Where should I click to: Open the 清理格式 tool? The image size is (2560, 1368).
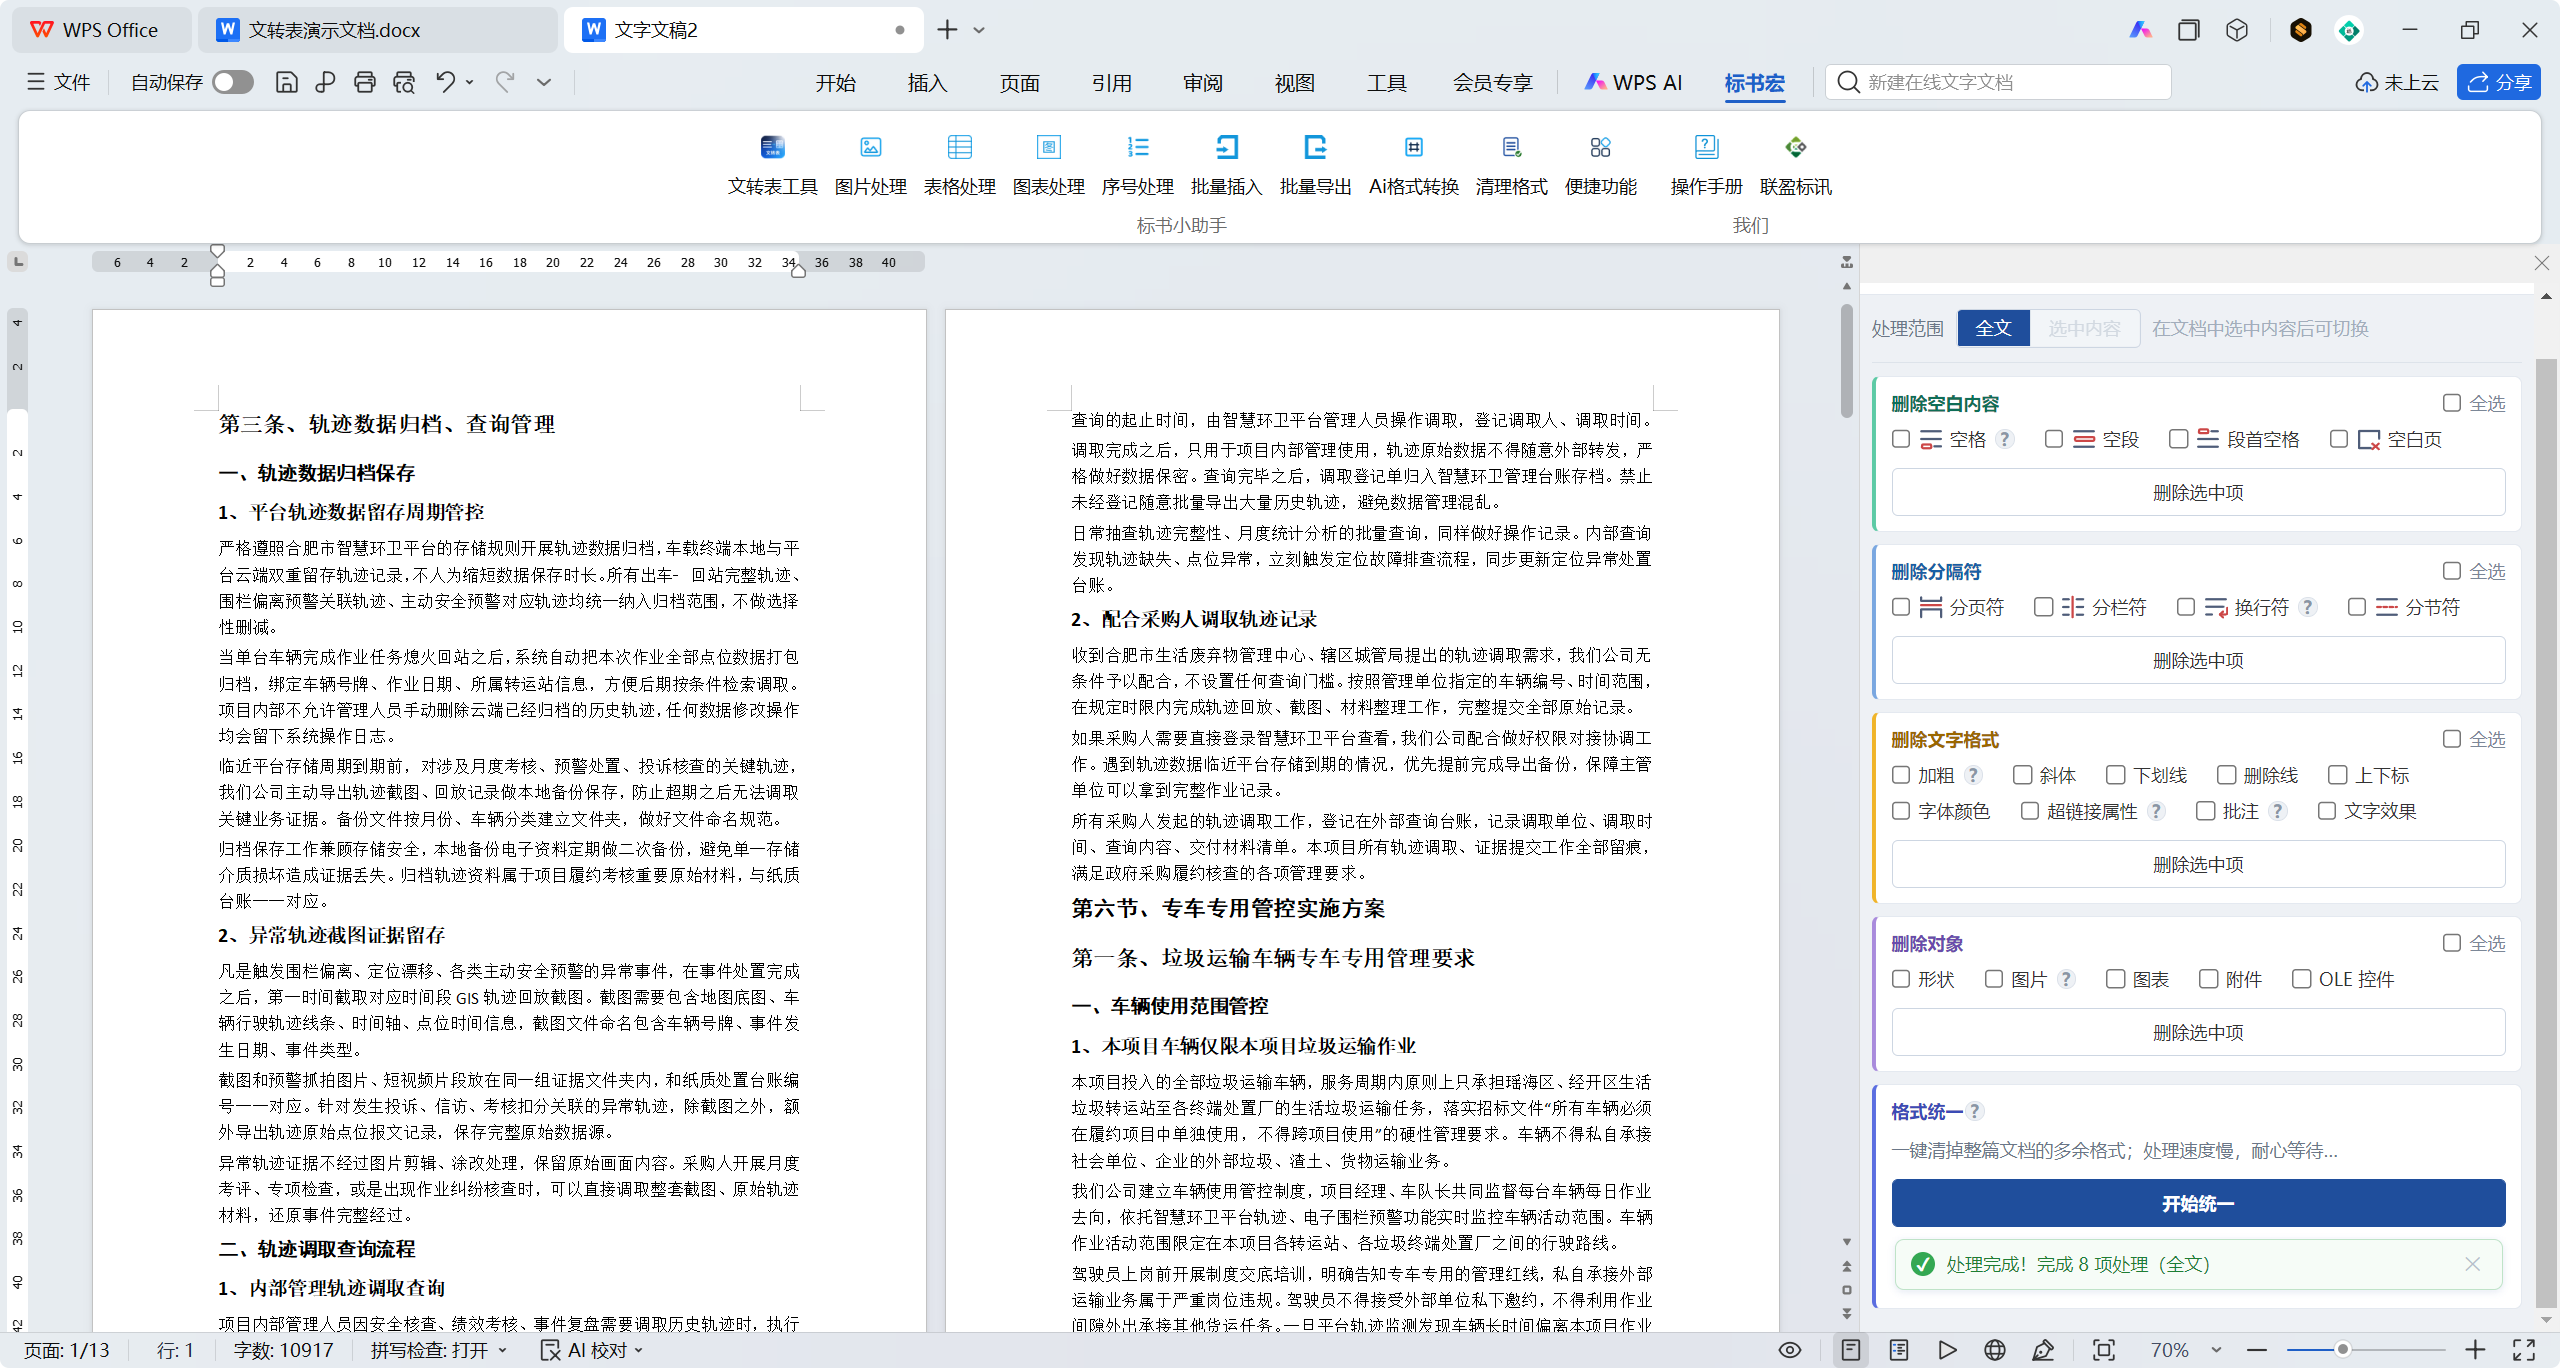1511,165
